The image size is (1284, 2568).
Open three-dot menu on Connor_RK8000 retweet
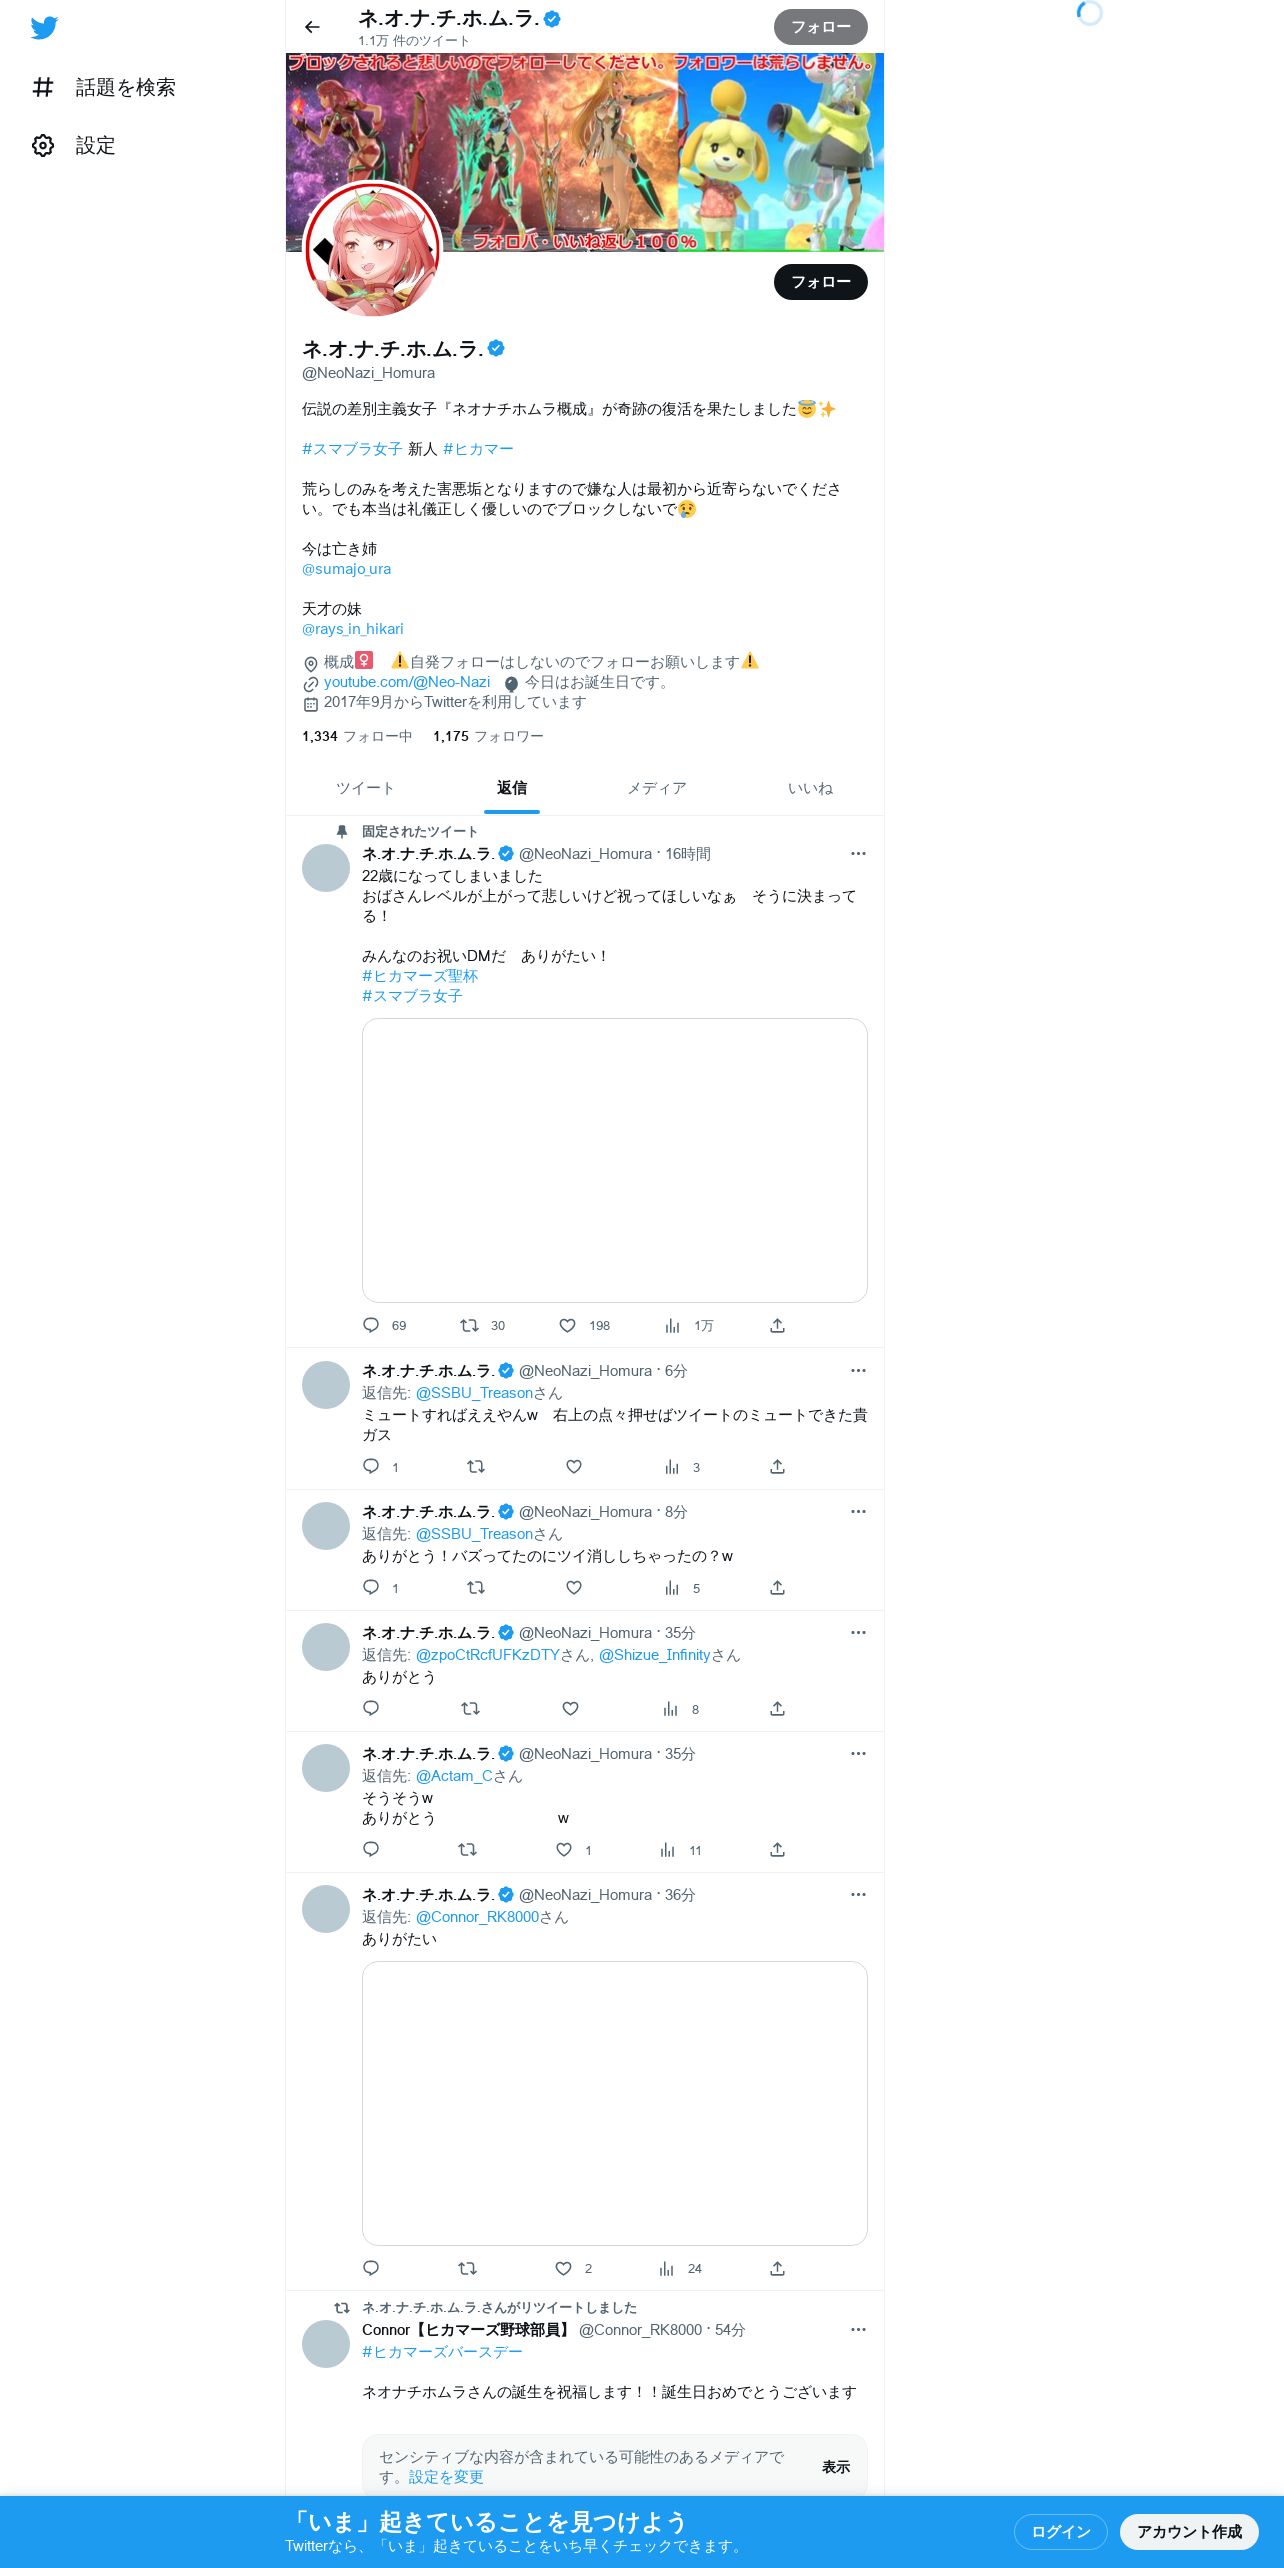pyautogui.click(x=858, y=2330)
